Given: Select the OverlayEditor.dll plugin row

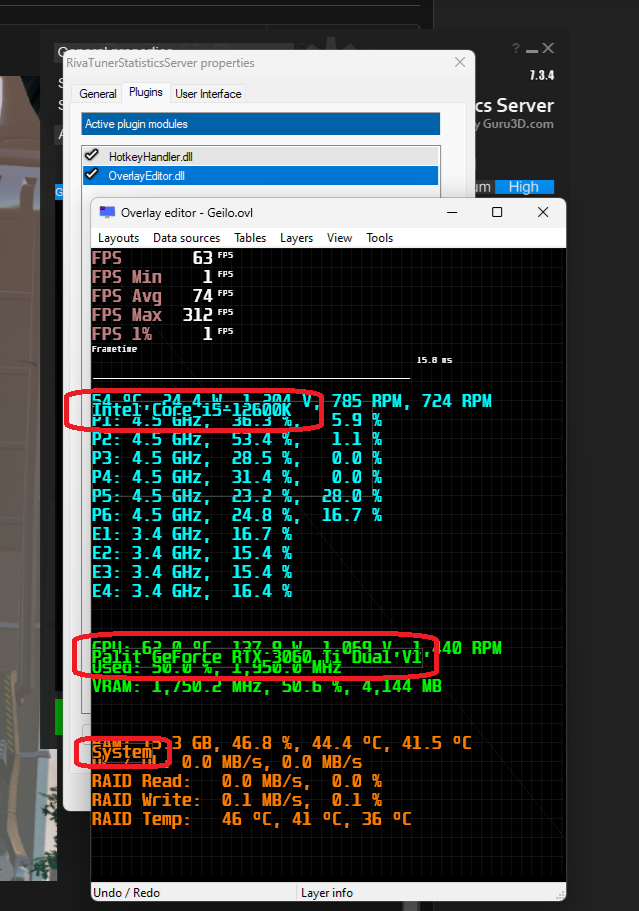Looking at the screenshot, I should 260,175.
